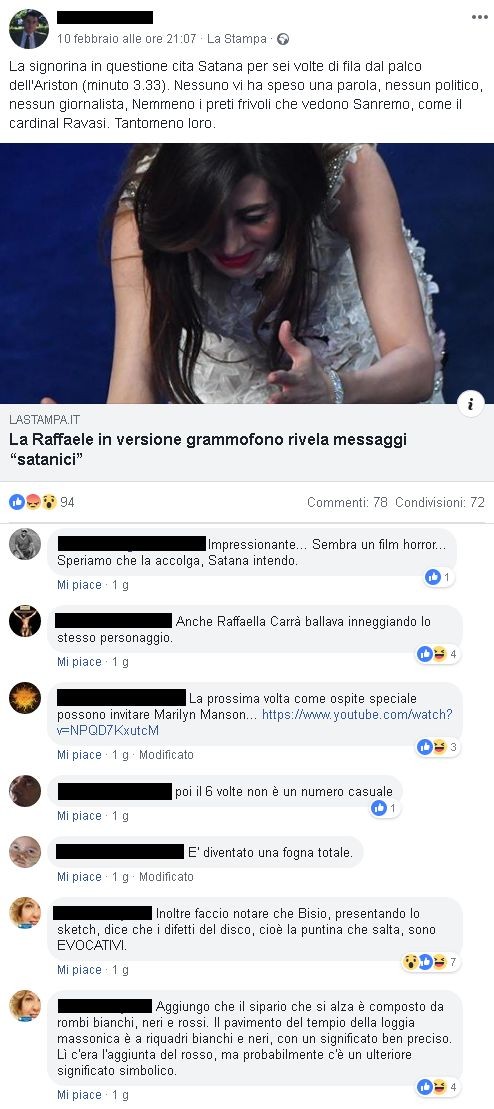Click the public globe privacy icon
Screen dimensions: 494x1109
[x=282, y=40]
